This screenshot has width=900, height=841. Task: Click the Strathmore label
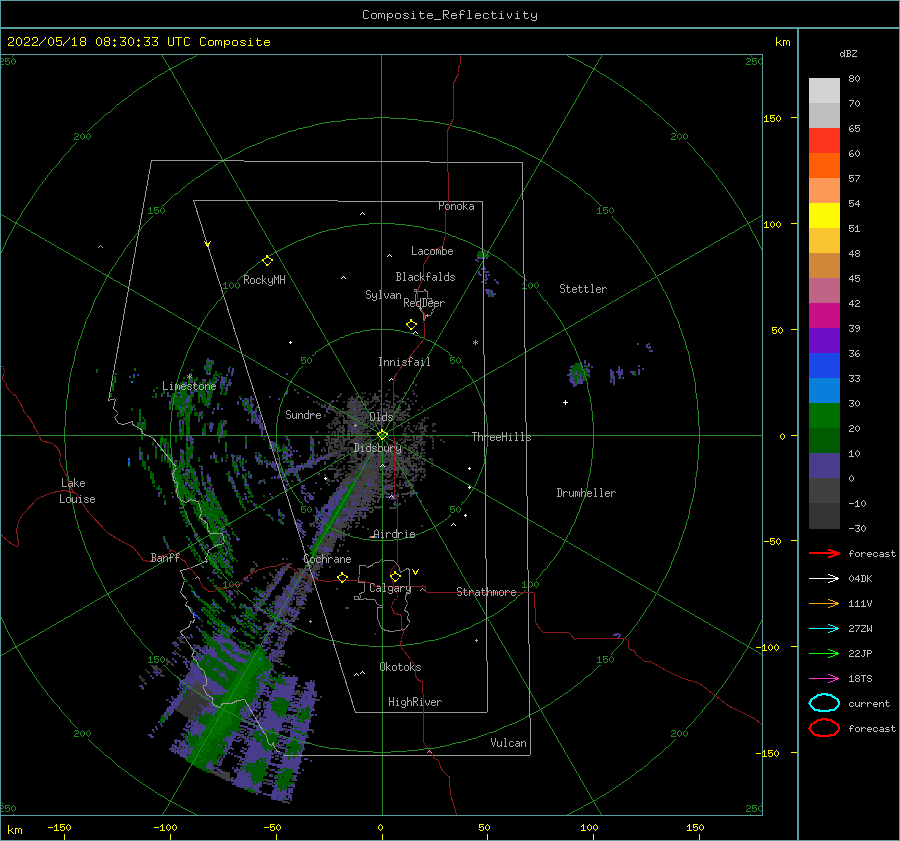[x=486, y=592]
